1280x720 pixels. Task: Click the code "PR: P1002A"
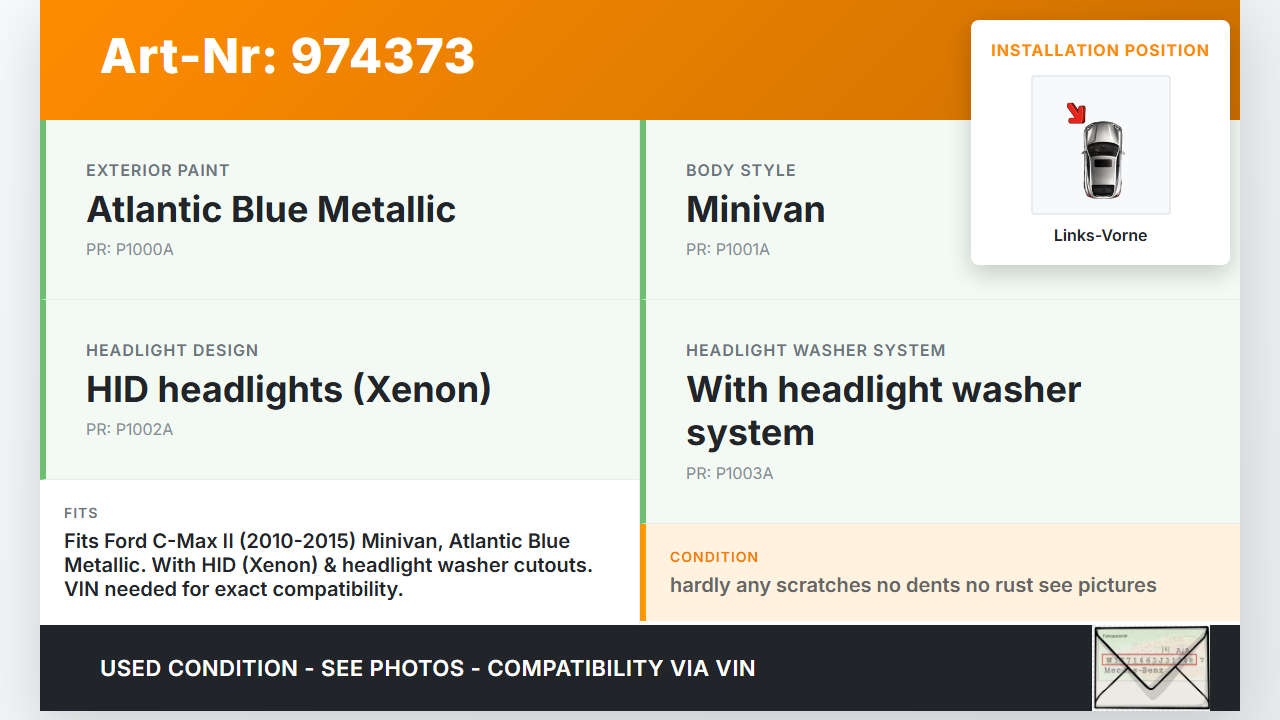[130, 429]
